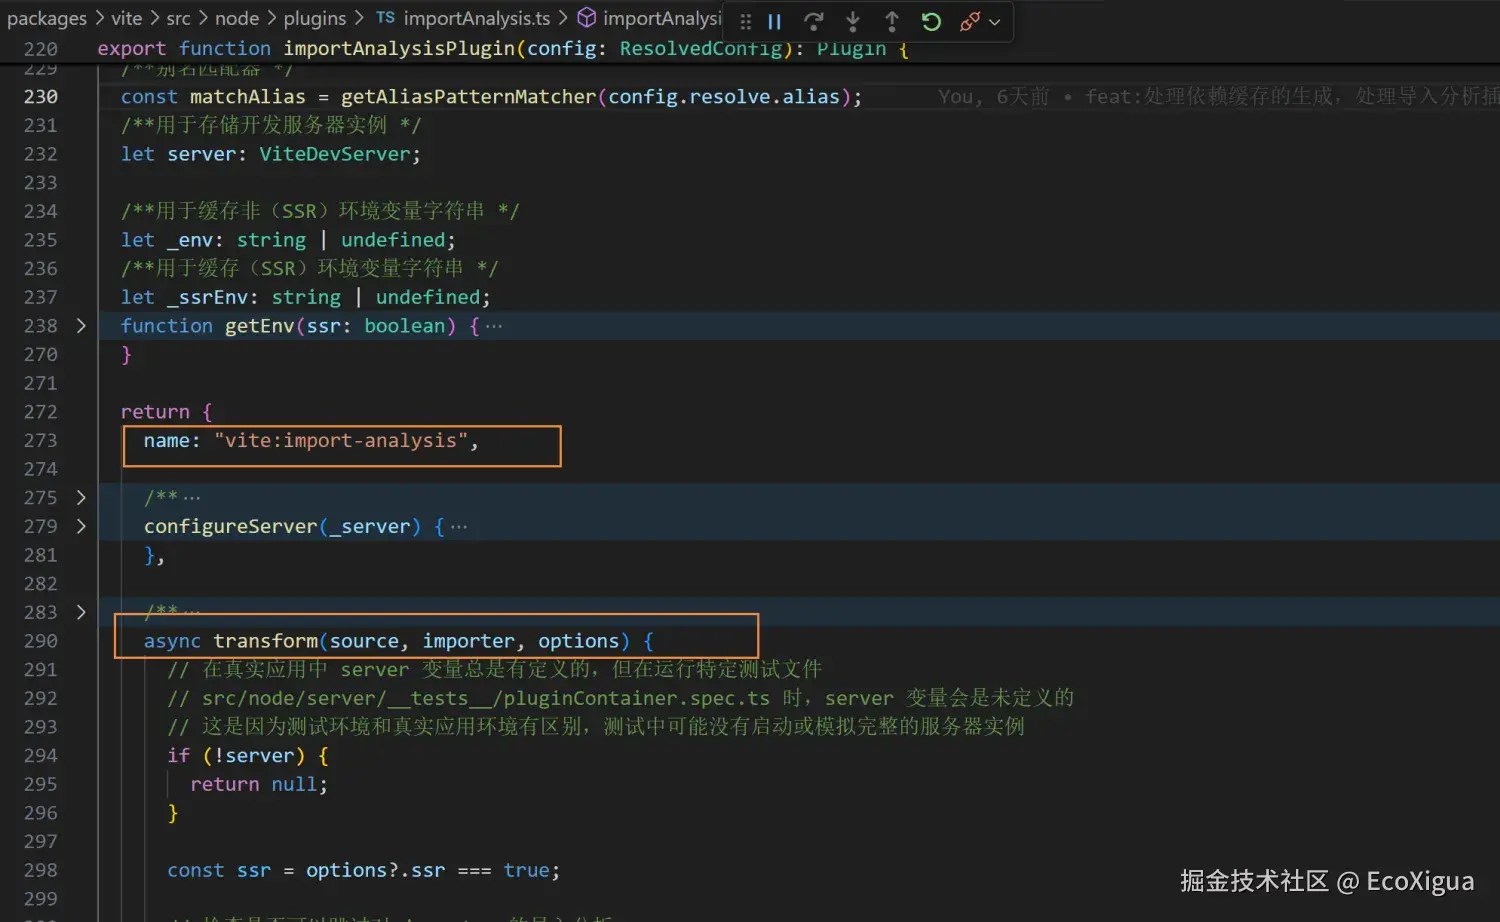Pause the debugger from debug toolbar

tap(774, 21)
